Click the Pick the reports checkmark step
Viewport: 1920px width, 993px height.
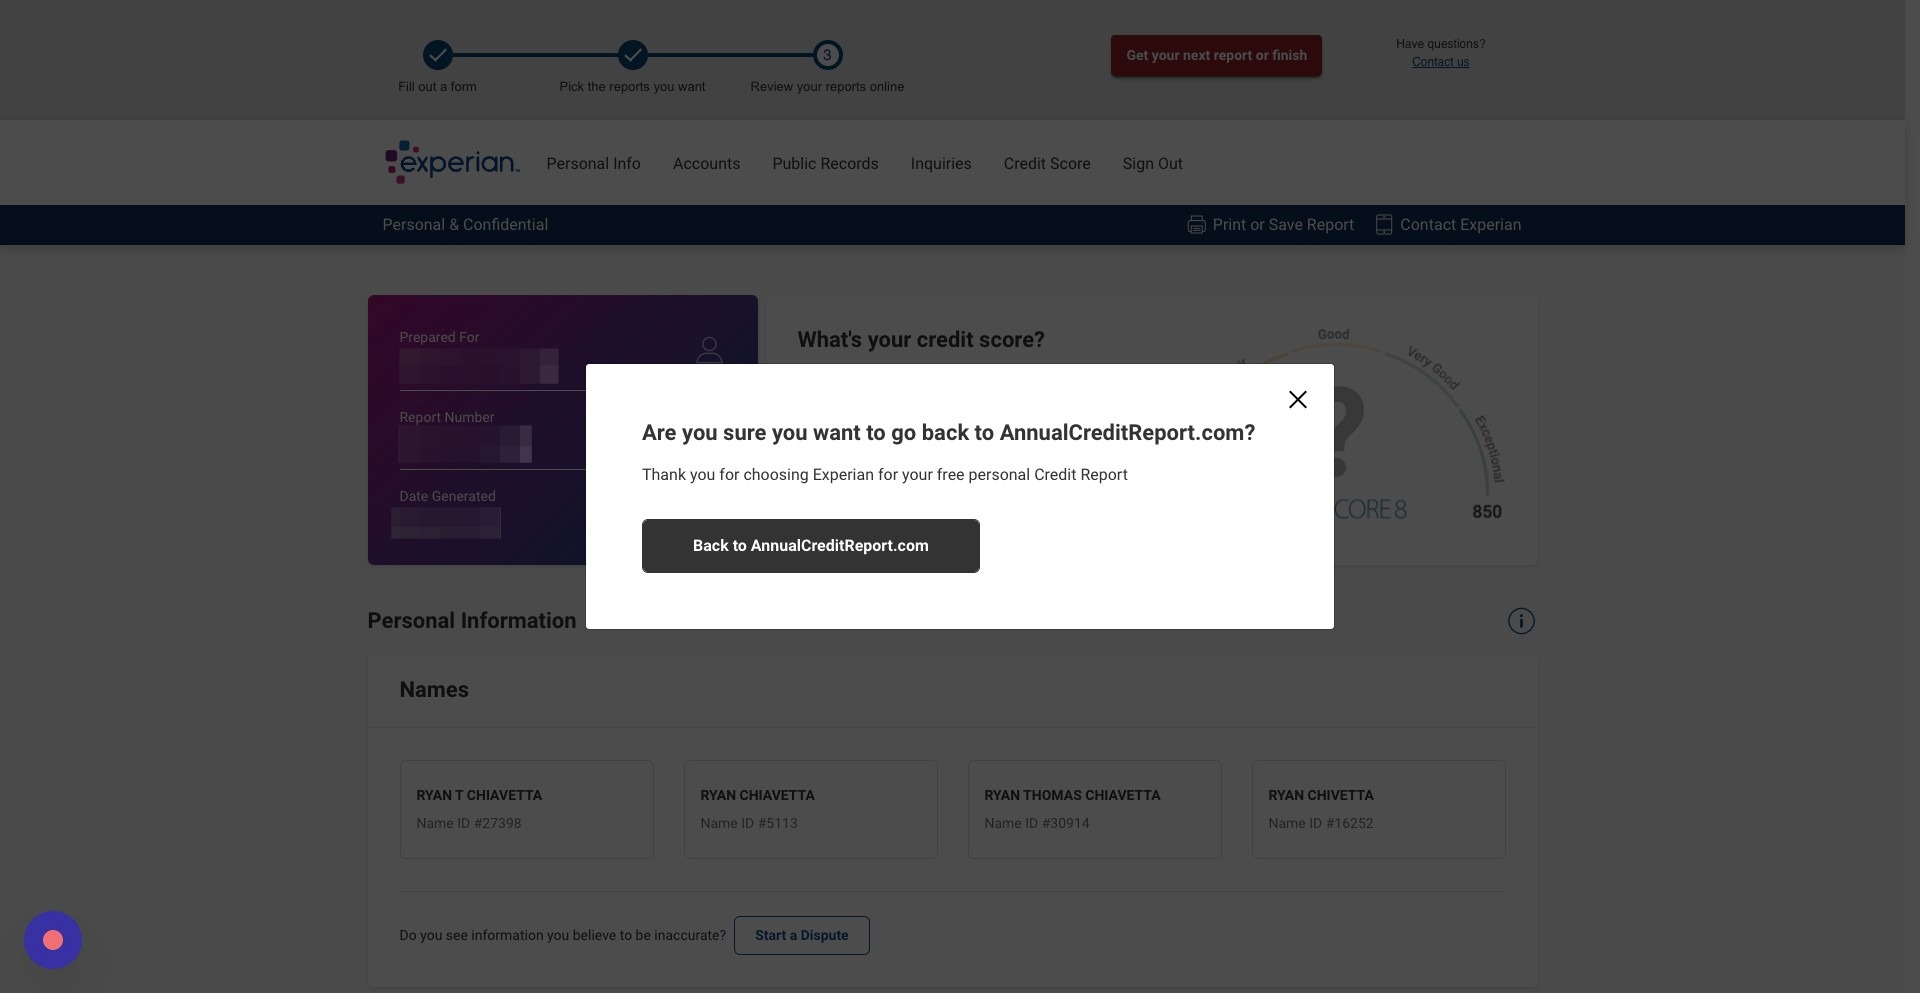point(632,55)
